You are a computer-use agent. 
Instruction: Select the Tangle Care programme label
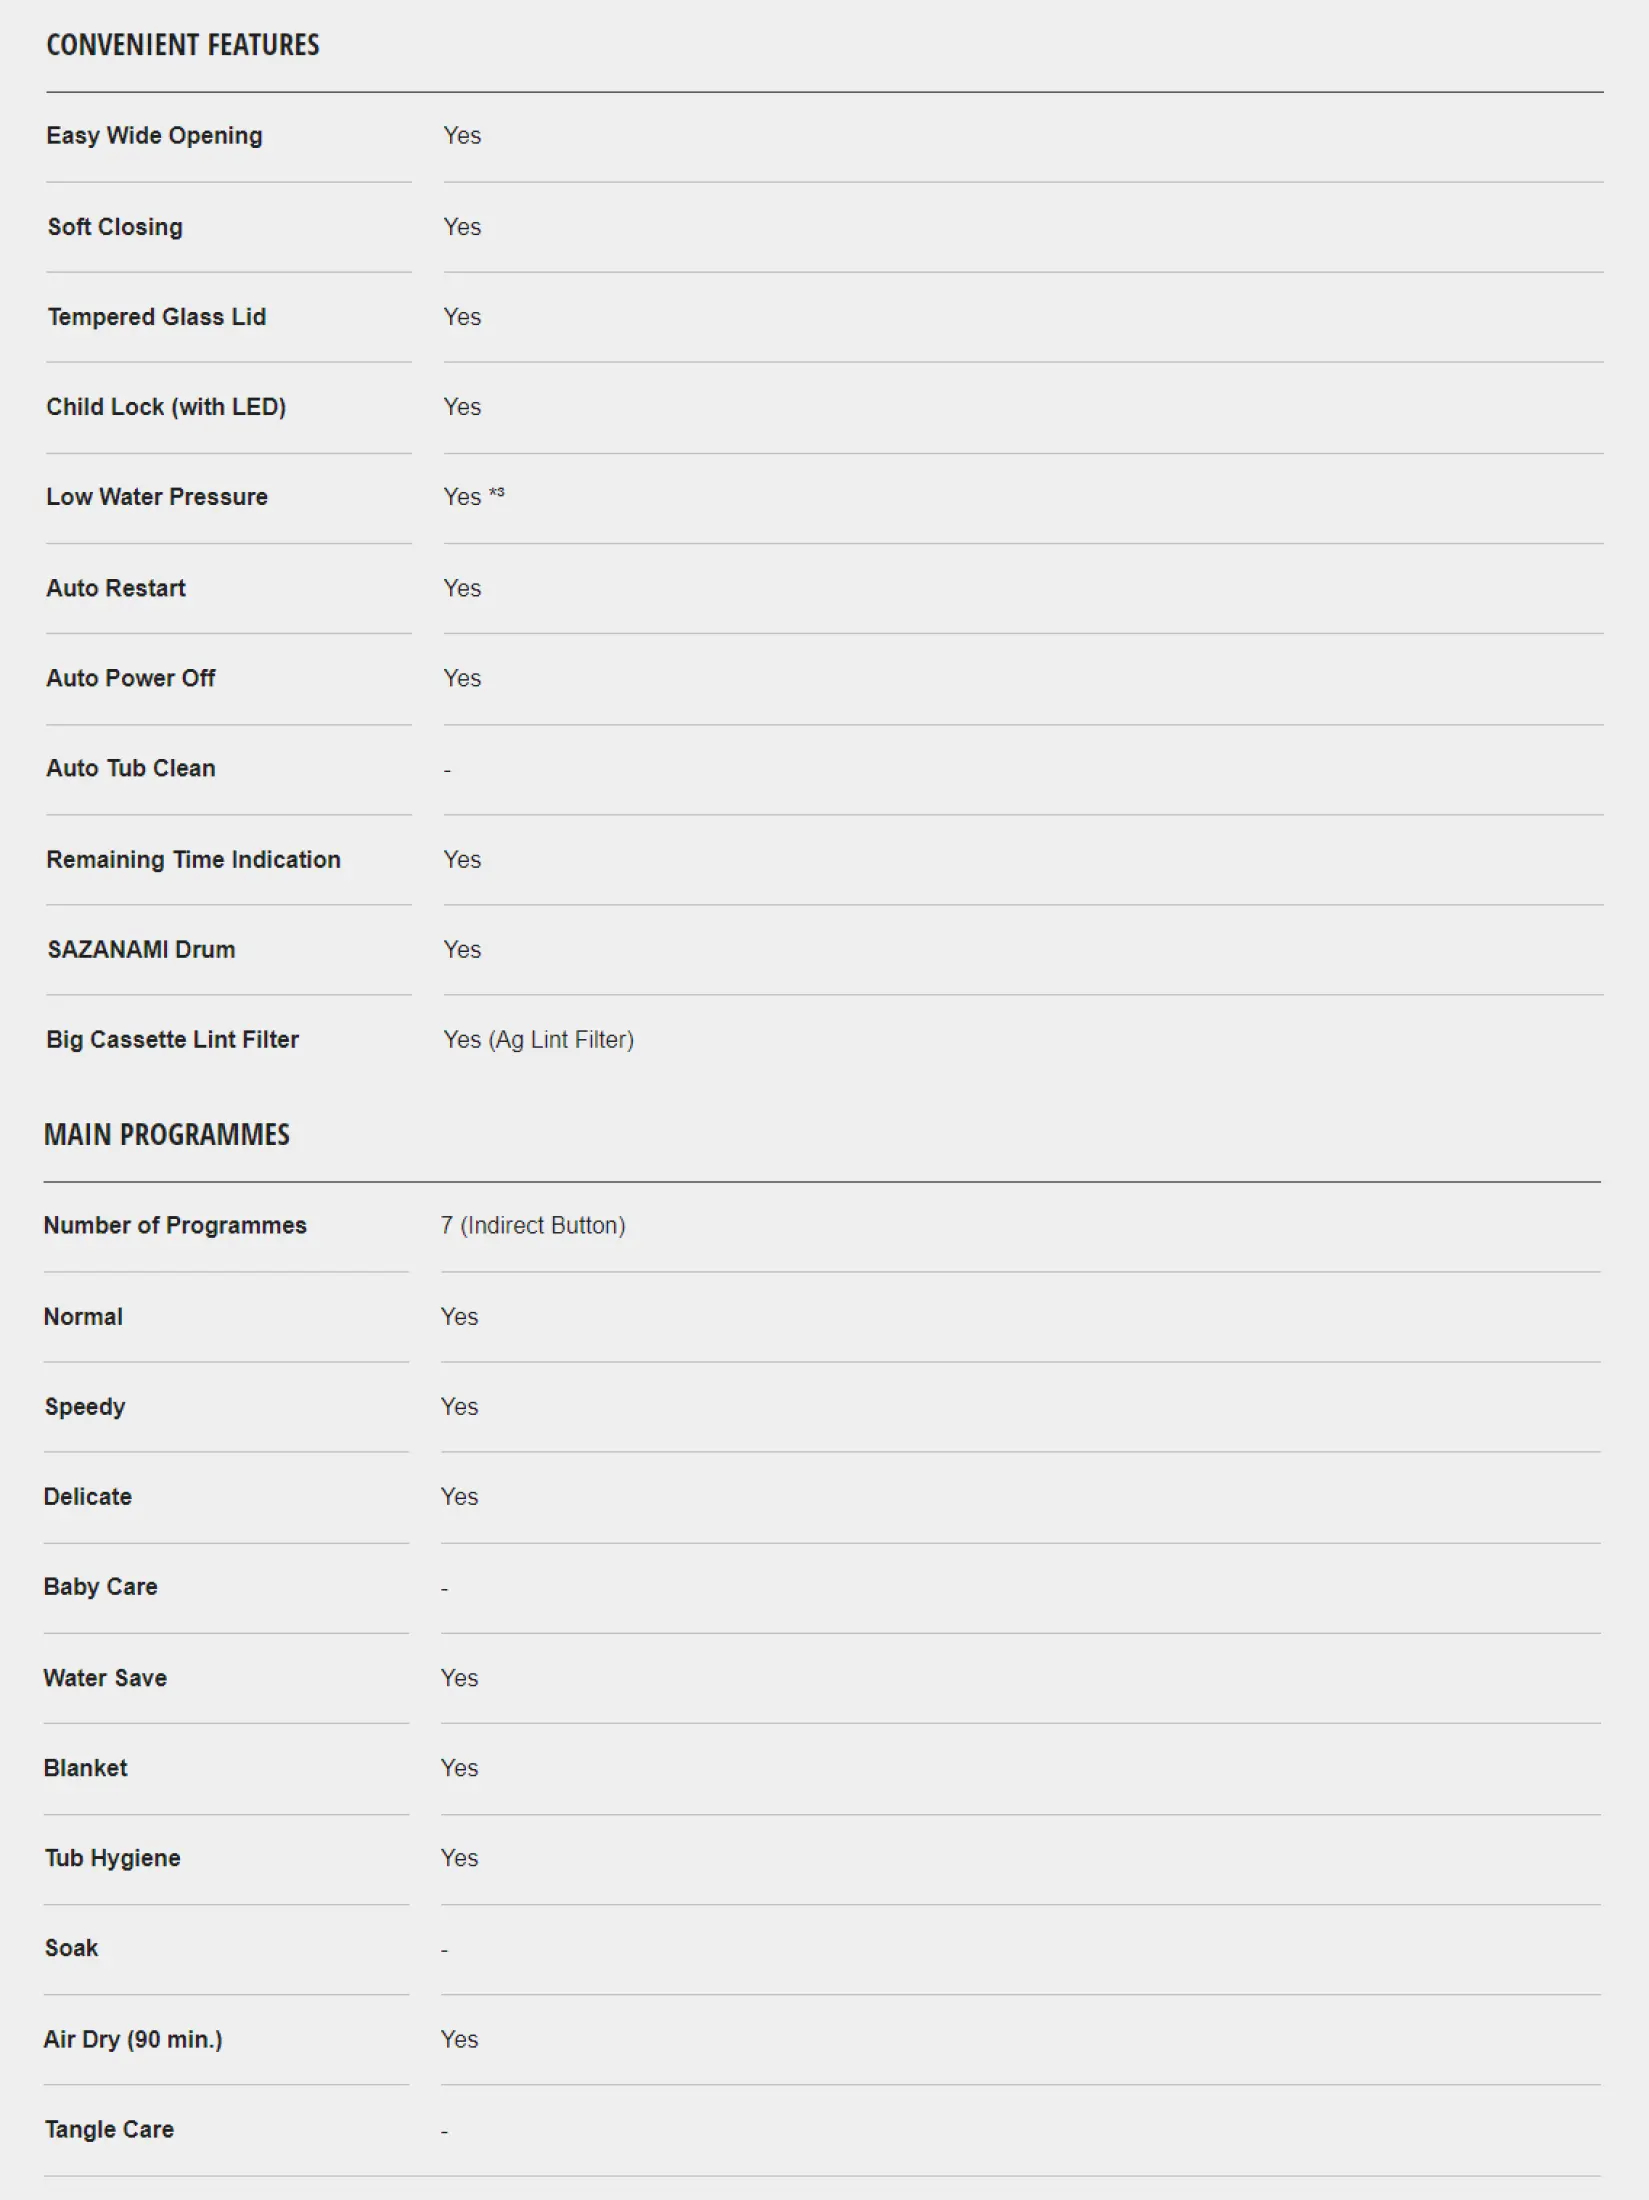pos(109,2129)
